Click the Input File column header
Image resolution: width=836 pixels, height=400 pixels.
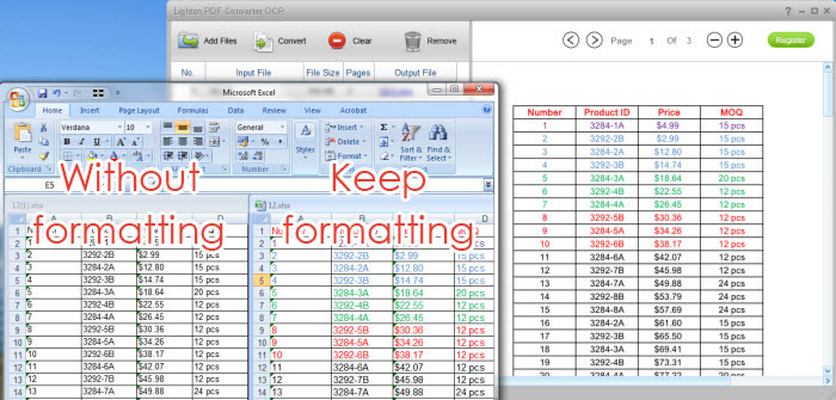click(x=254, y=73)
